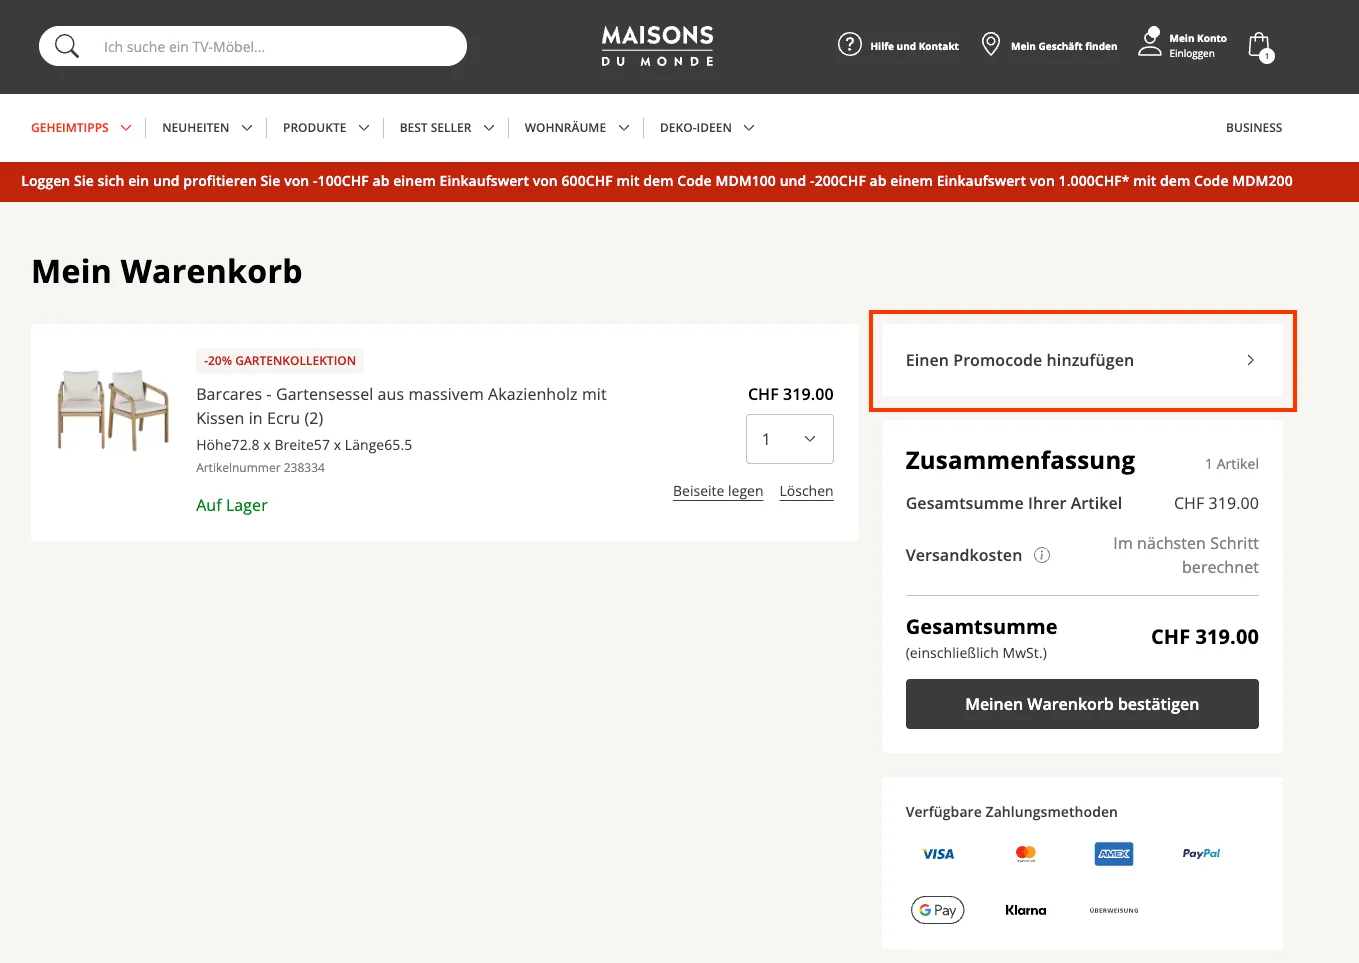Click Mein Konto Einloggen link
1359x963 pixels.
(1198, 46)
